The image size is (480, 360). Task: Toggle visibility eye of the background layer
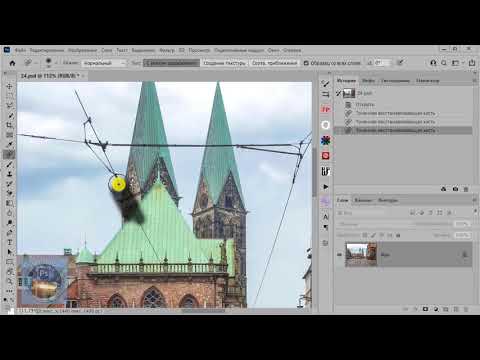pos(339,255)
